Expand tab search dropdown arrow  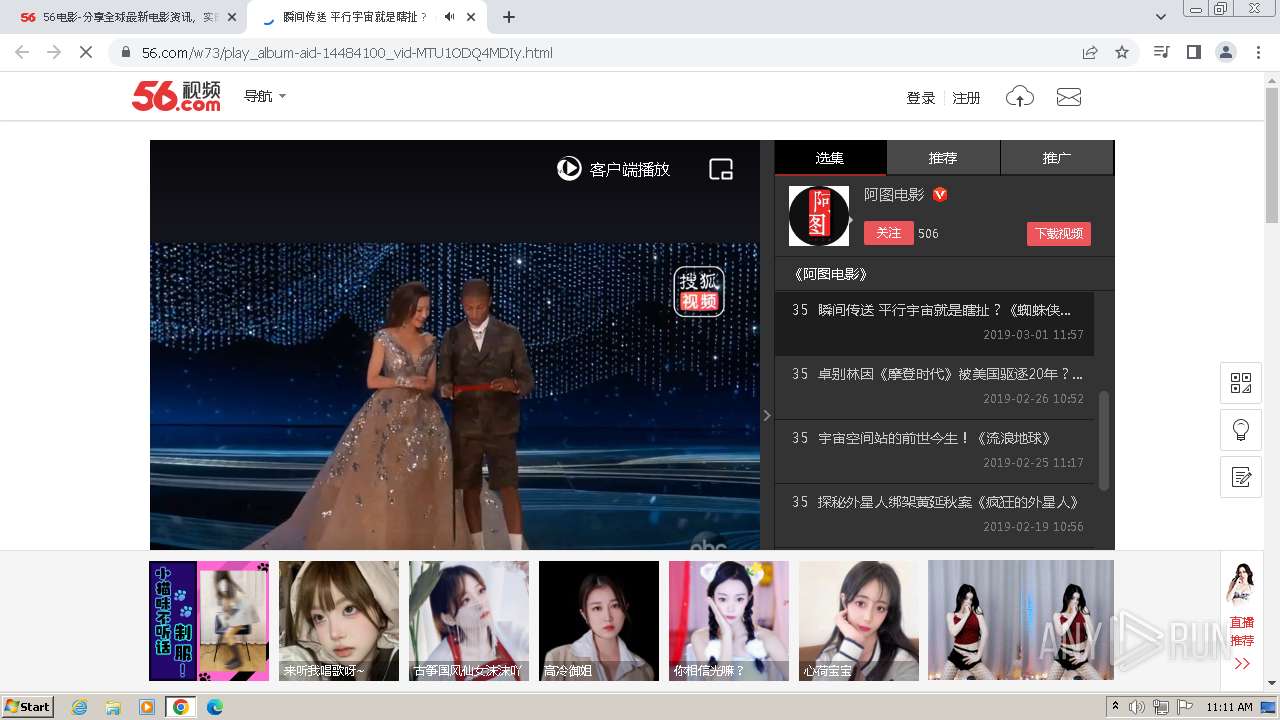1161,17
